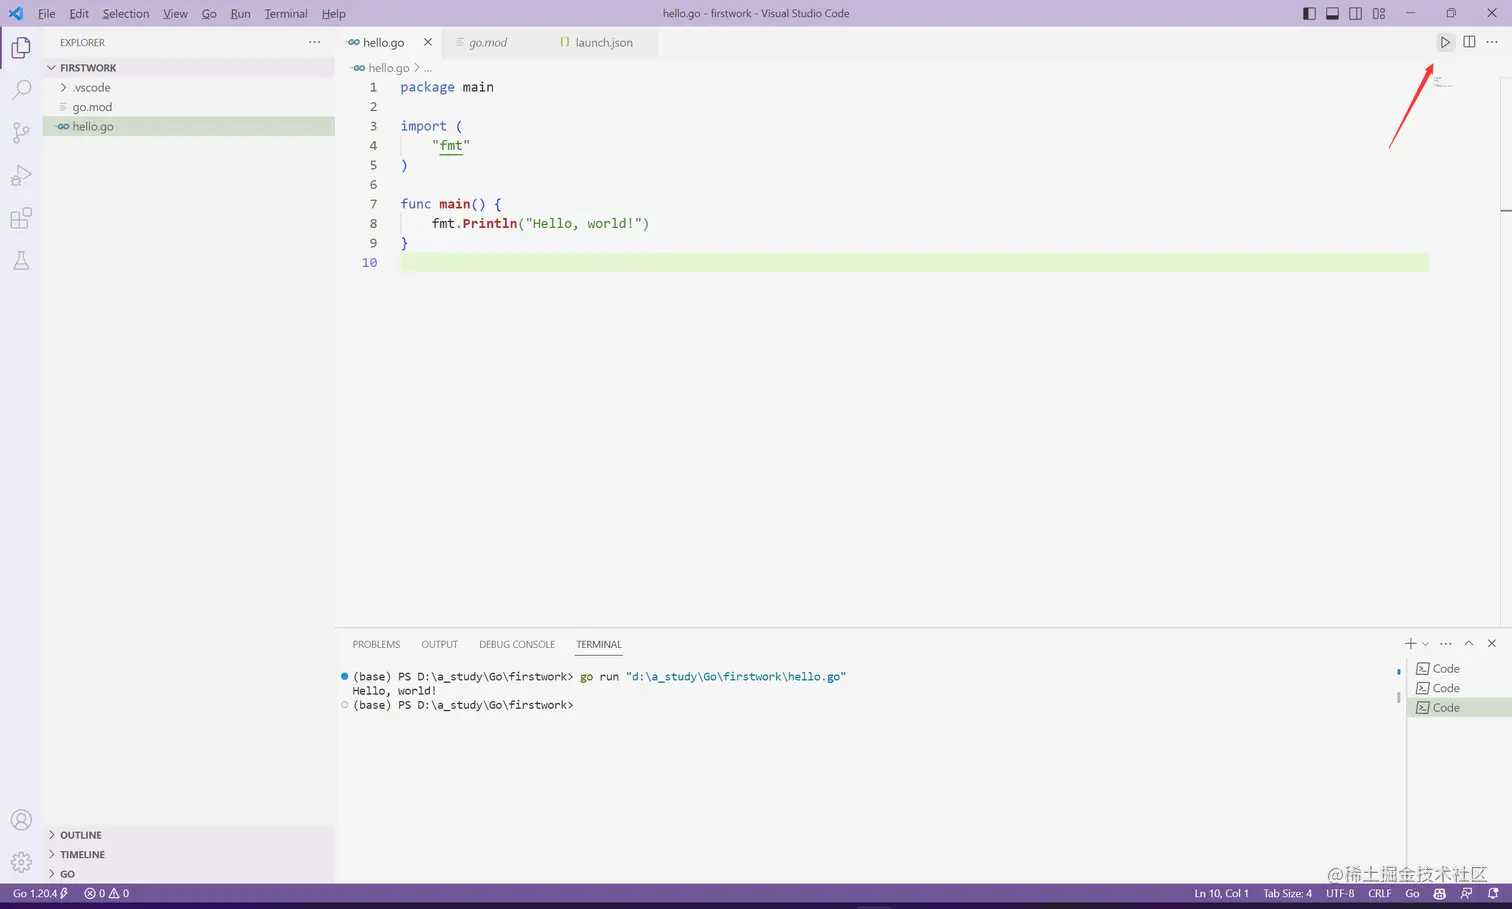The height and width of the screenshot is (909, 1512).
Task: Click the "package main" line in the editor
Action: pos(447,87)
